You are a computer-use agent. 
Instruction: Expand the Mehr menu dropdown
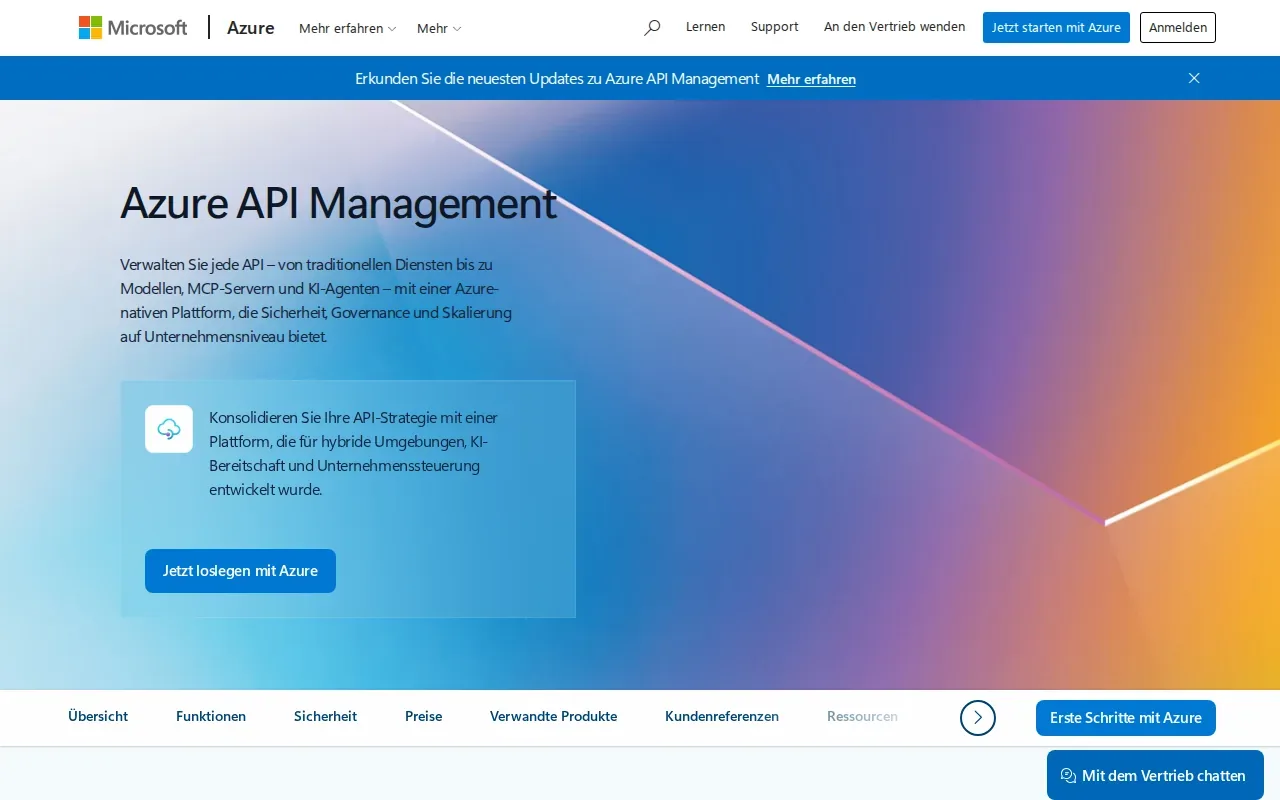click(439, 28)
